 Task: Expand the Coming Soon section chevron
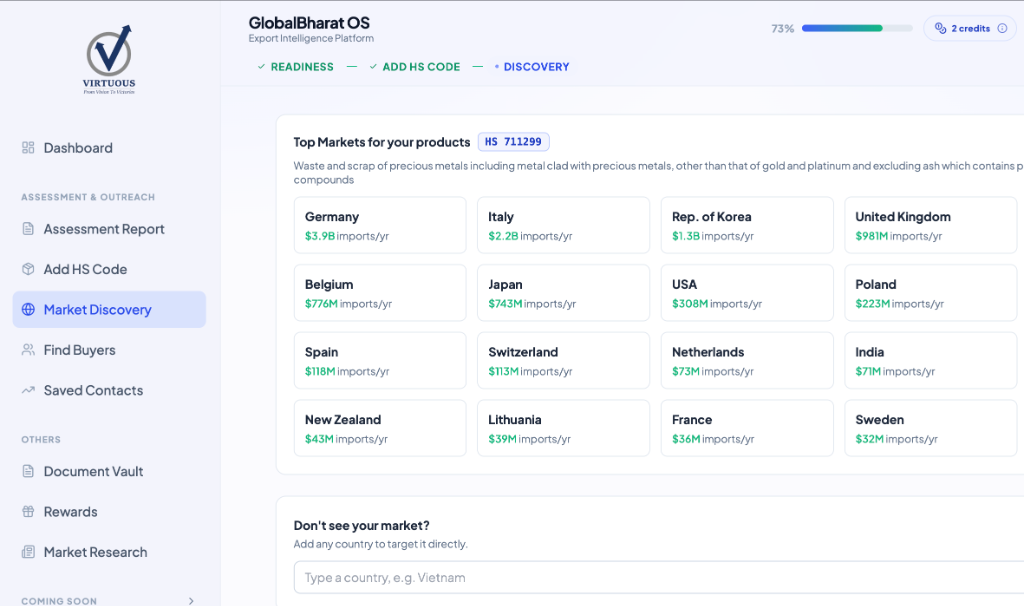[x=191, y=601]
